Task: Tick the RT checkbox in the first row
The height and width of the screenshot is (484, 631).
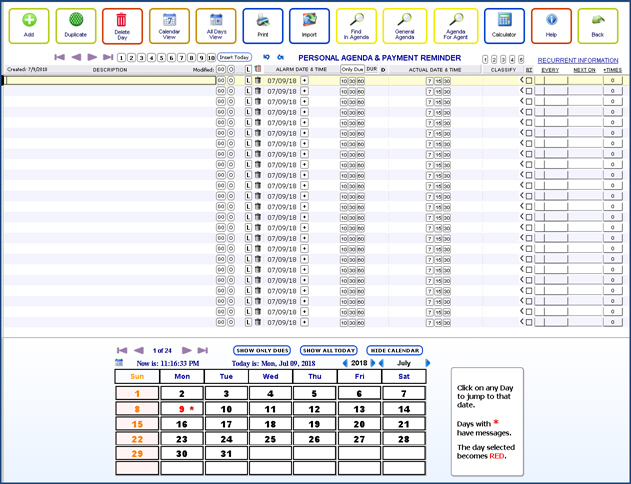Action: (x=529, y=80)
